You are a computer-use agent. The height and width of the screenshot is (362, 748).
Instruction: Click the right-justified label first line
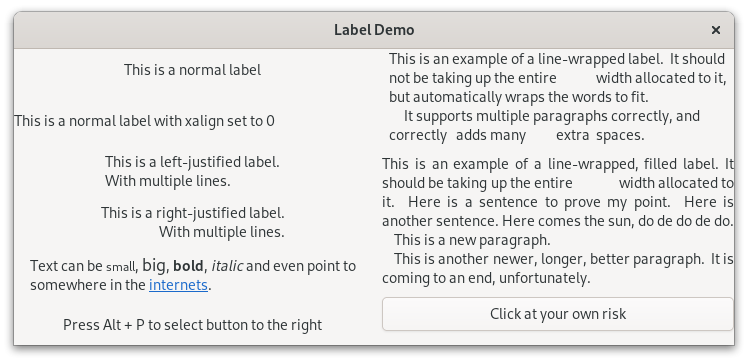pos(193,213)
